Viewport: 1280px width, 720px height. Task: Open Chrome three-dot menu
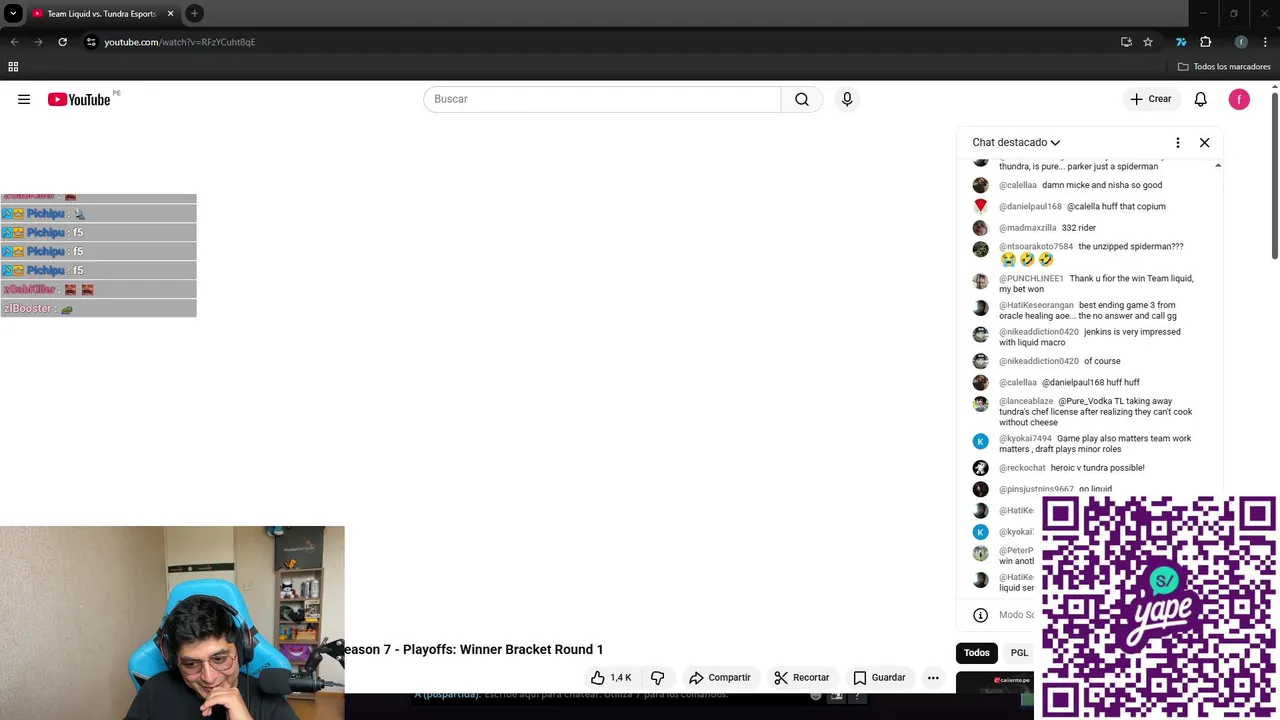[x=1265, y=42]
